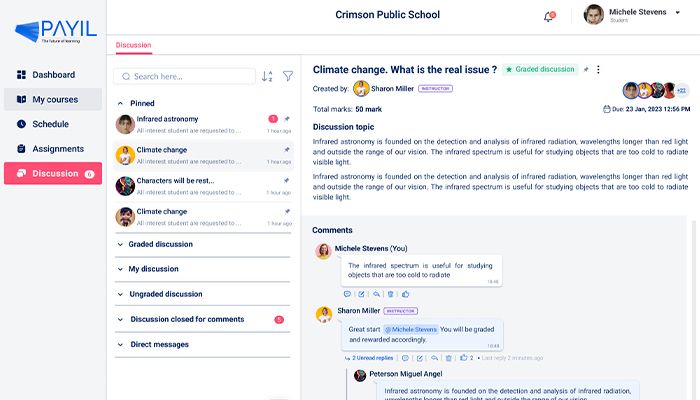
Task: Open My courses in sidebar
Action: pos(53,99)
